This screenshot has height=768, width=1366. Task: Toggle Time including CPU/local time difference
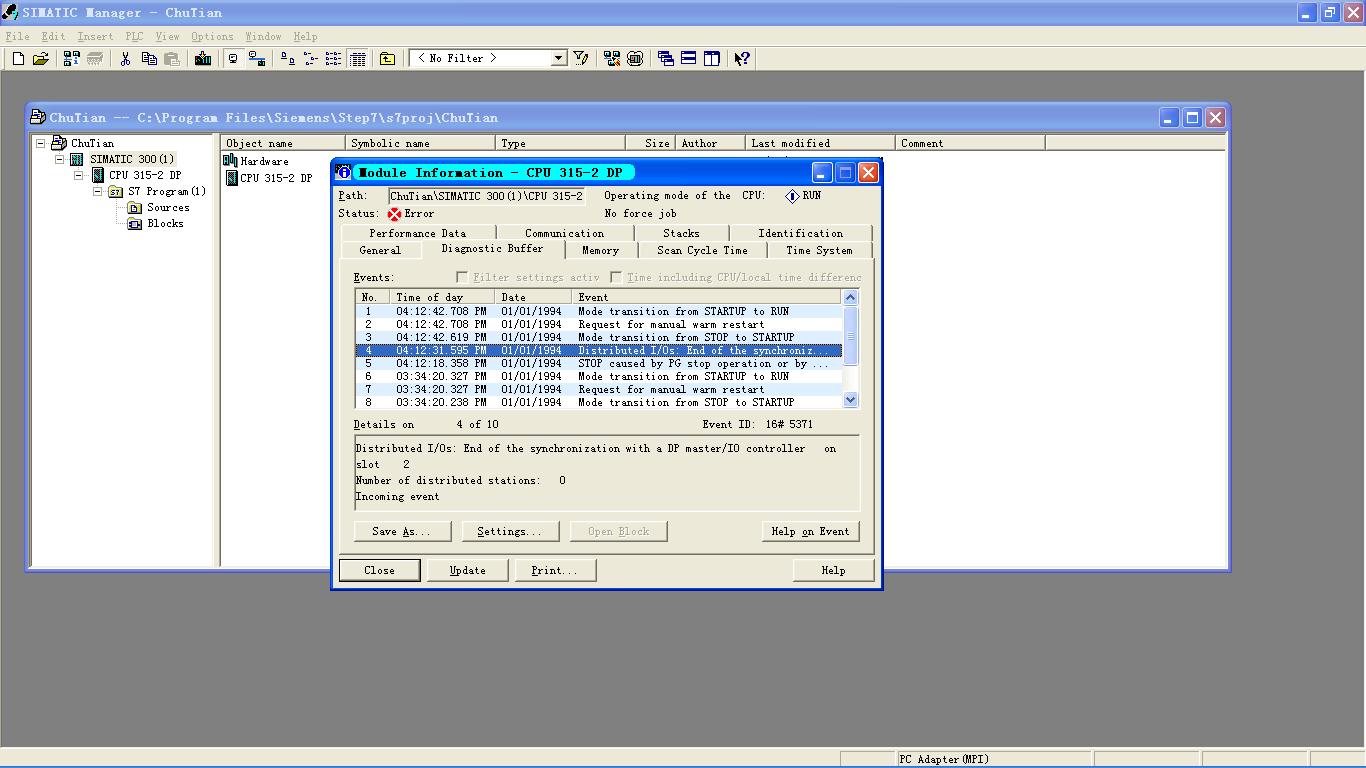(616, 277)
